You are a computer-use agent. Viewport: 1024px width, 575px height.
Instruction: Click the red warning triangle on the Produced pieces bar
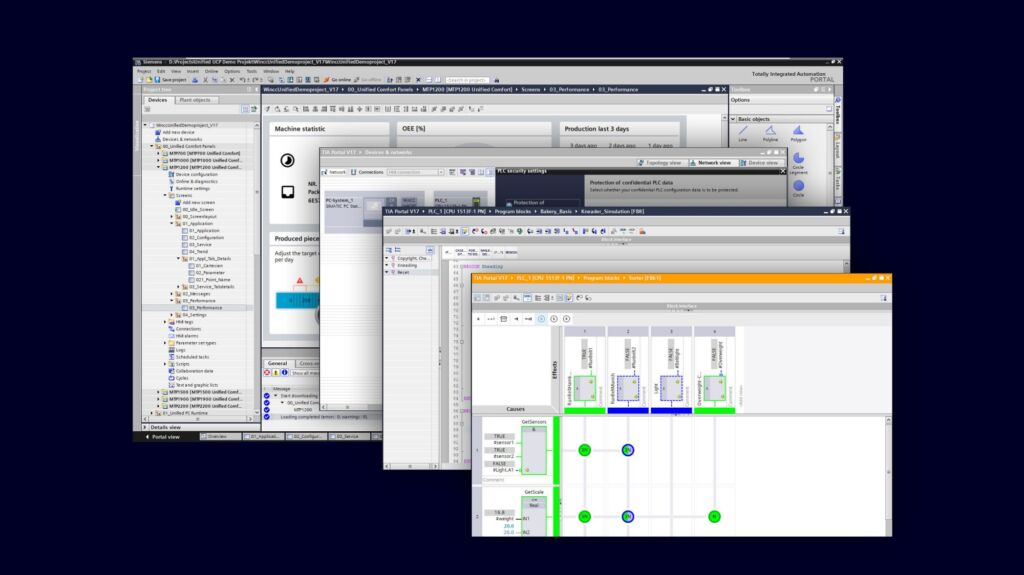[300, 281]
